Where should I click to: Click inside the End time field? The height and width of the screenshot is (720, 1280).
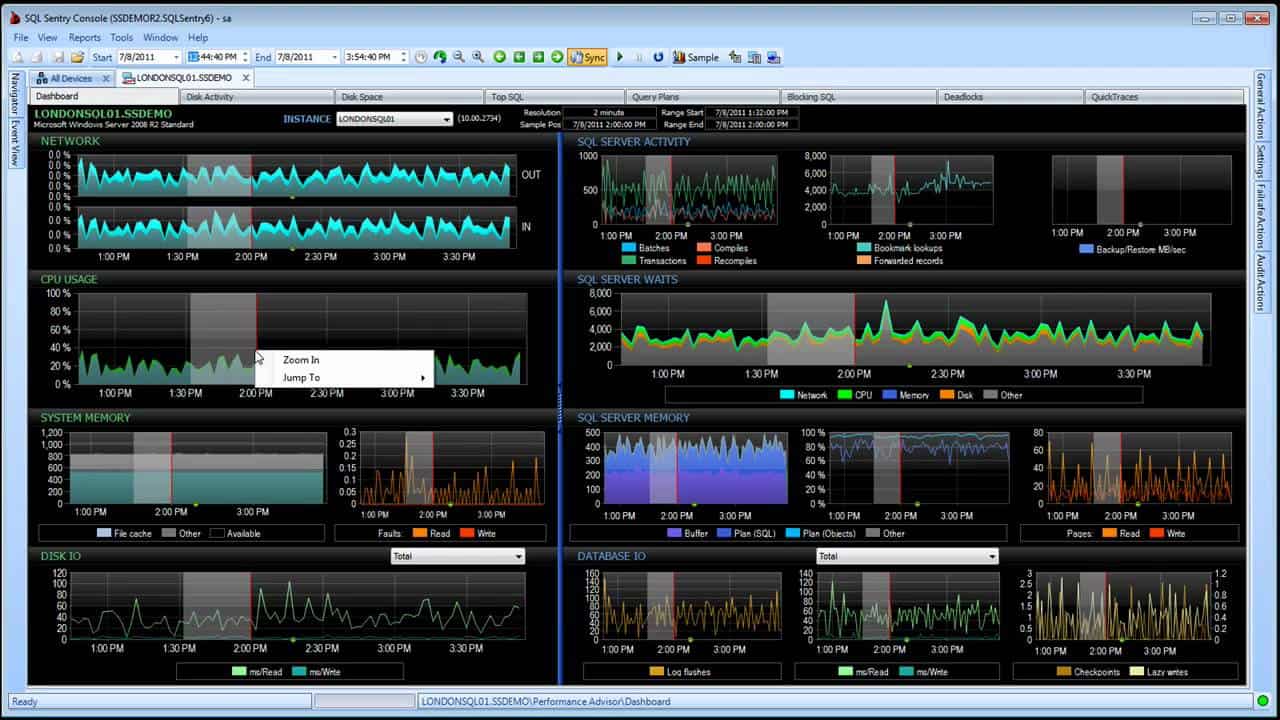coord(370,57)
